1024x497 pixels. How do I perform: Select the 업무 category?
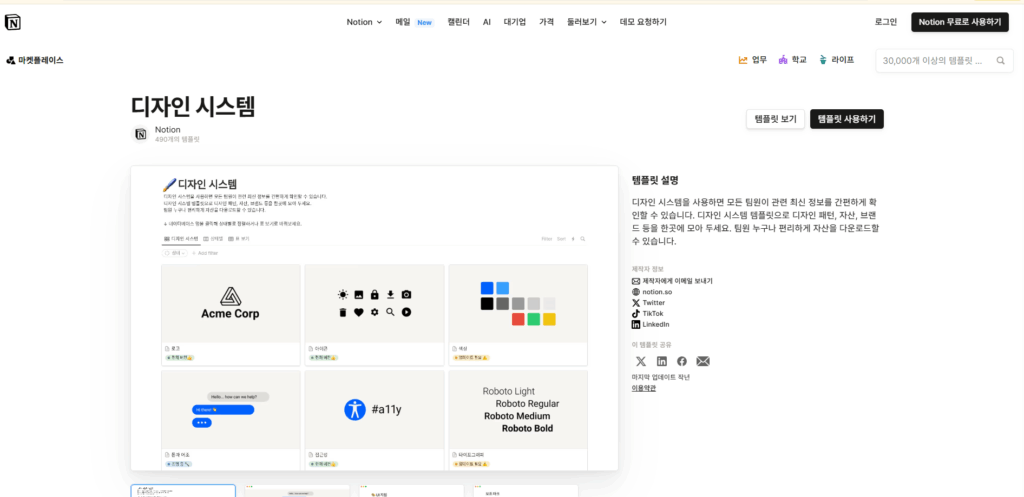pyautogui.click(x=752, y=60)
